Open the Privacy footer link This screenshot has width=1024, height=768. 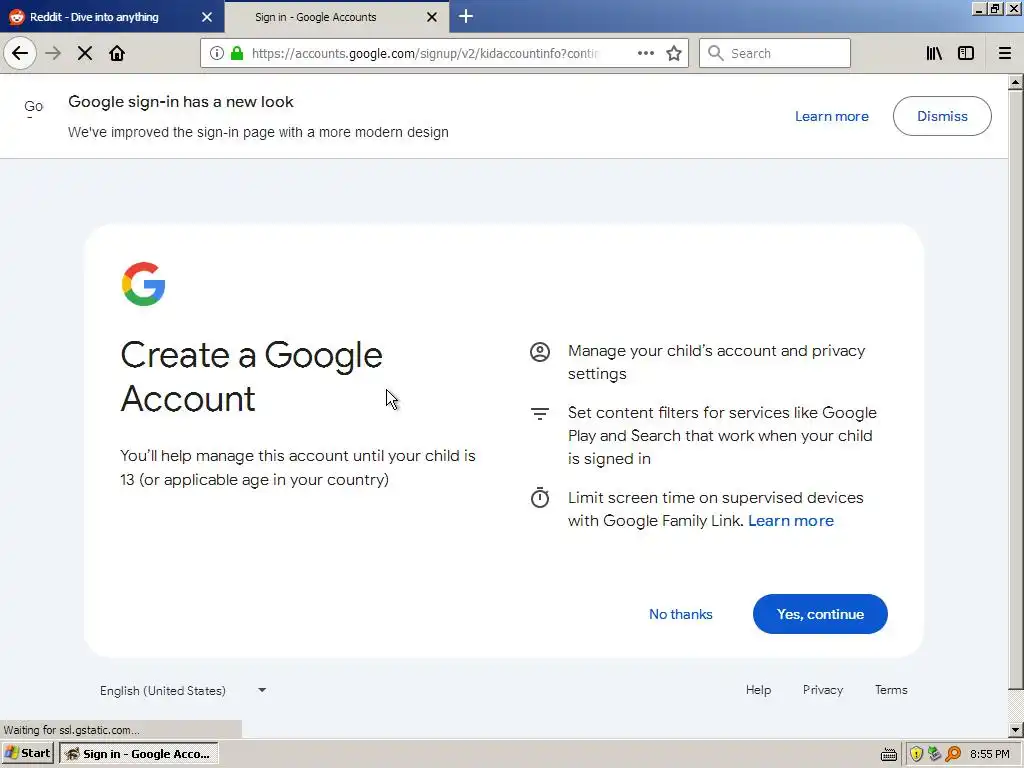[x=822, y=690]
